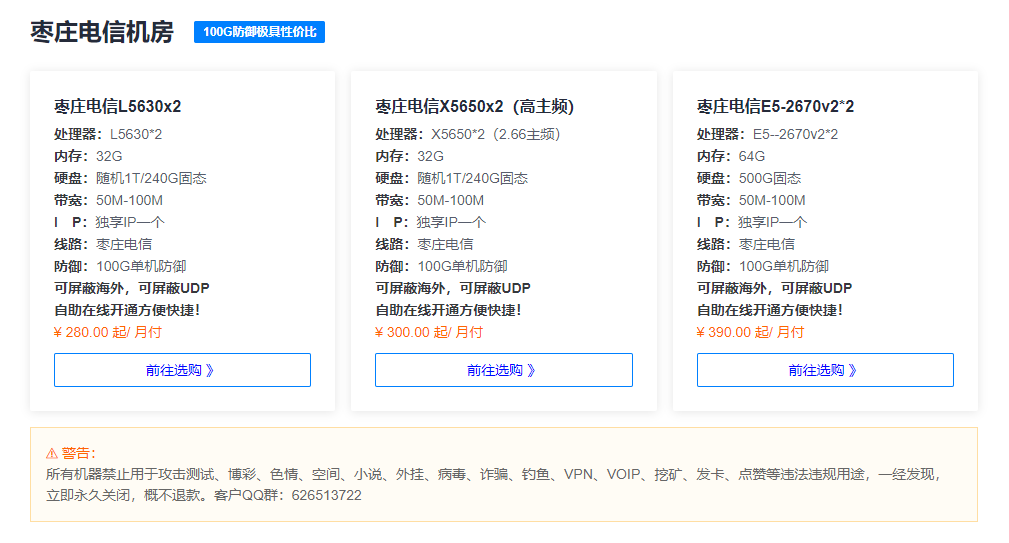This screenshot has width=1009, height=543.
Task: Click 前往选购 button for 枣庄电信L5630x2
Action: click(182, 370)
